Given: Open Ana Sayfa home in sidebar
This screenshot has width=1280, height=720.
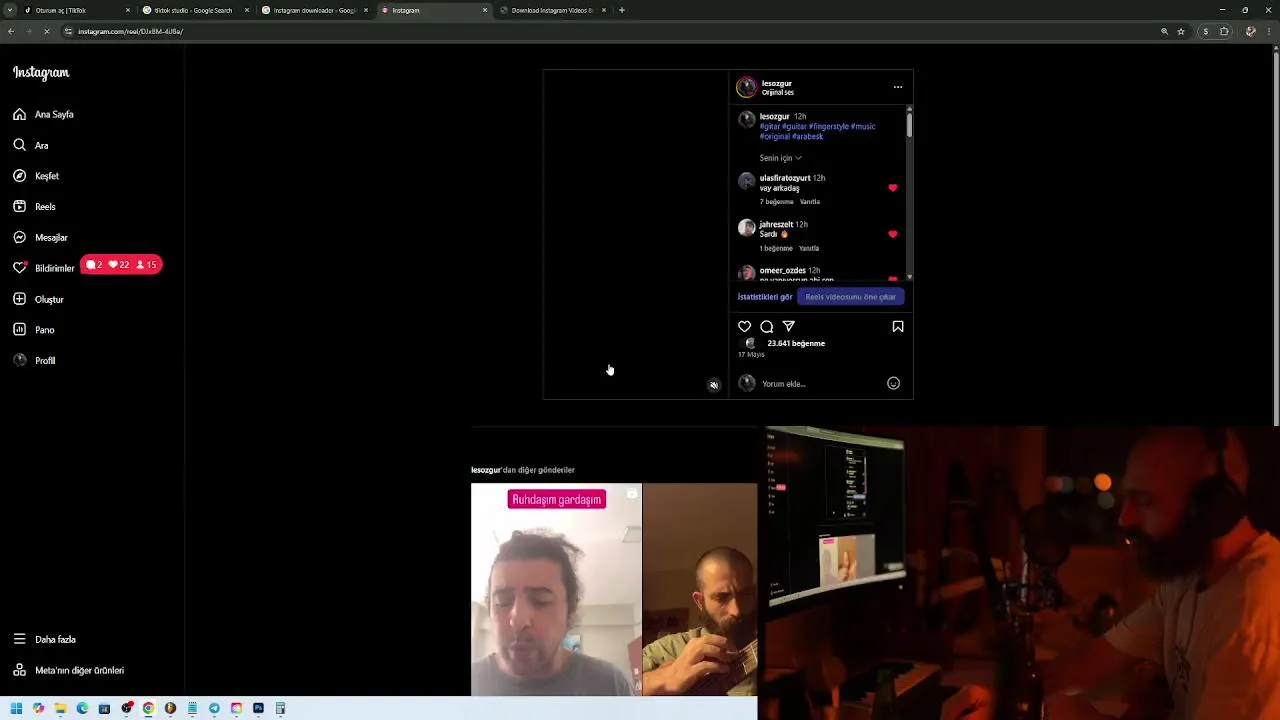Looking at the screenshot, I should (x=43, y=114).
